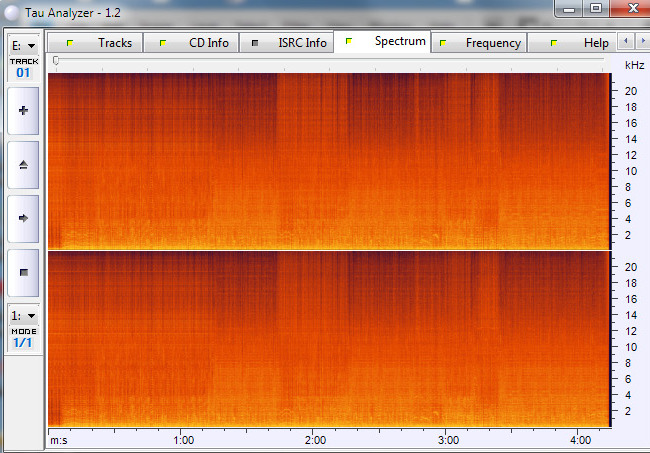The image size is (650, 453).
Task: Click the eject disc button
Action: pos(23,165)
